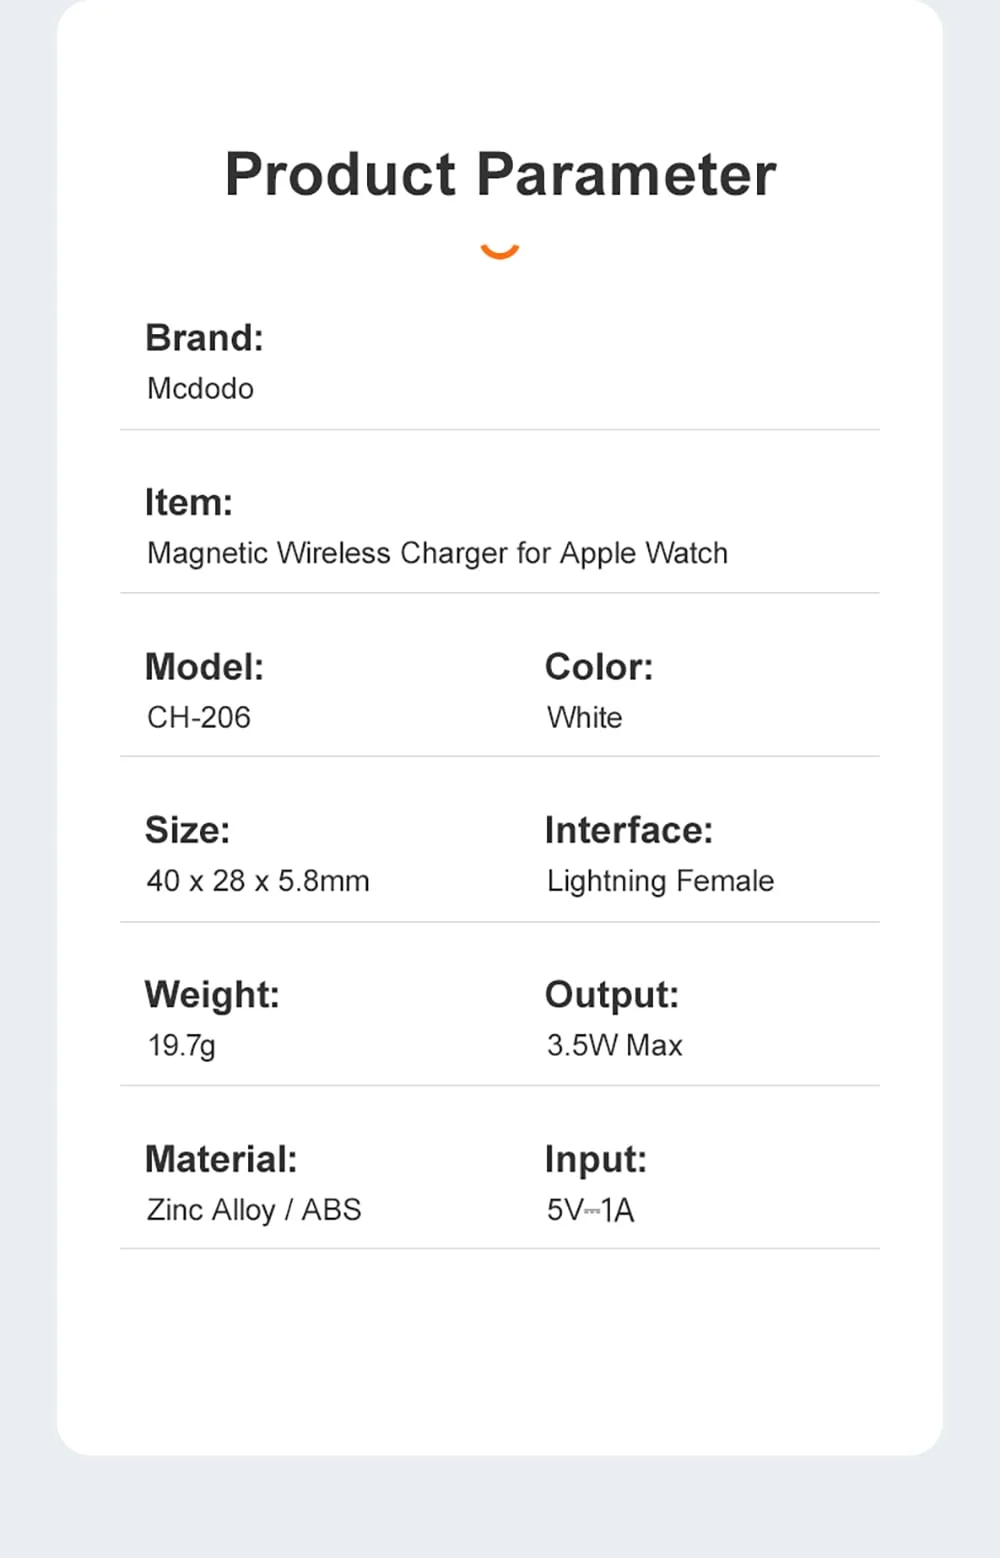Viewport: 1000px width, 1558px height.
Task: Click the 3.5W Max output value
Action: click(614, 1045)
